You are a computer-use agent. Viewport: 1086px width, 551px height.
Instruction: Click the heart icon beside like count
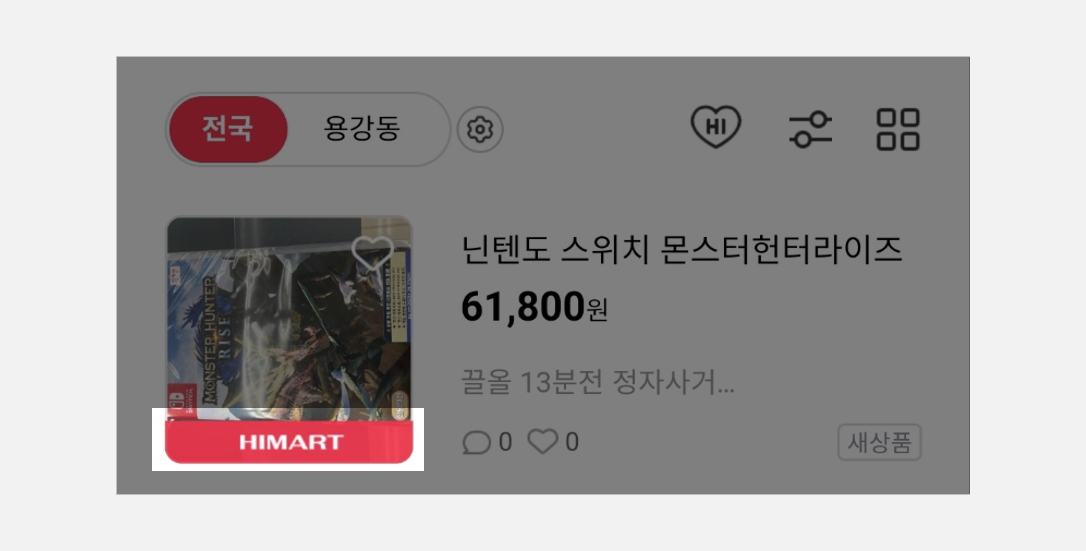pyautogui.click(x=543, y=441)
